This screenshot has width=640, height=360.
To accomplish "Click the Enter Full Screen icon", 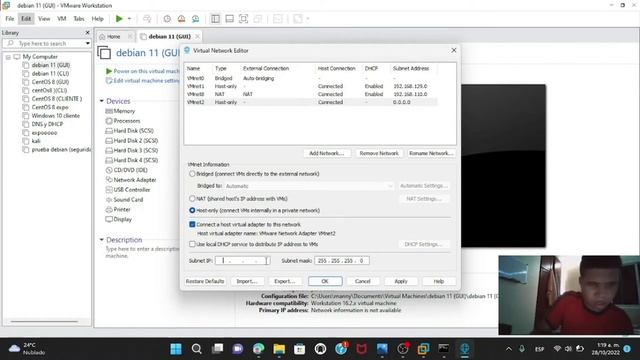I will [243, 19].
